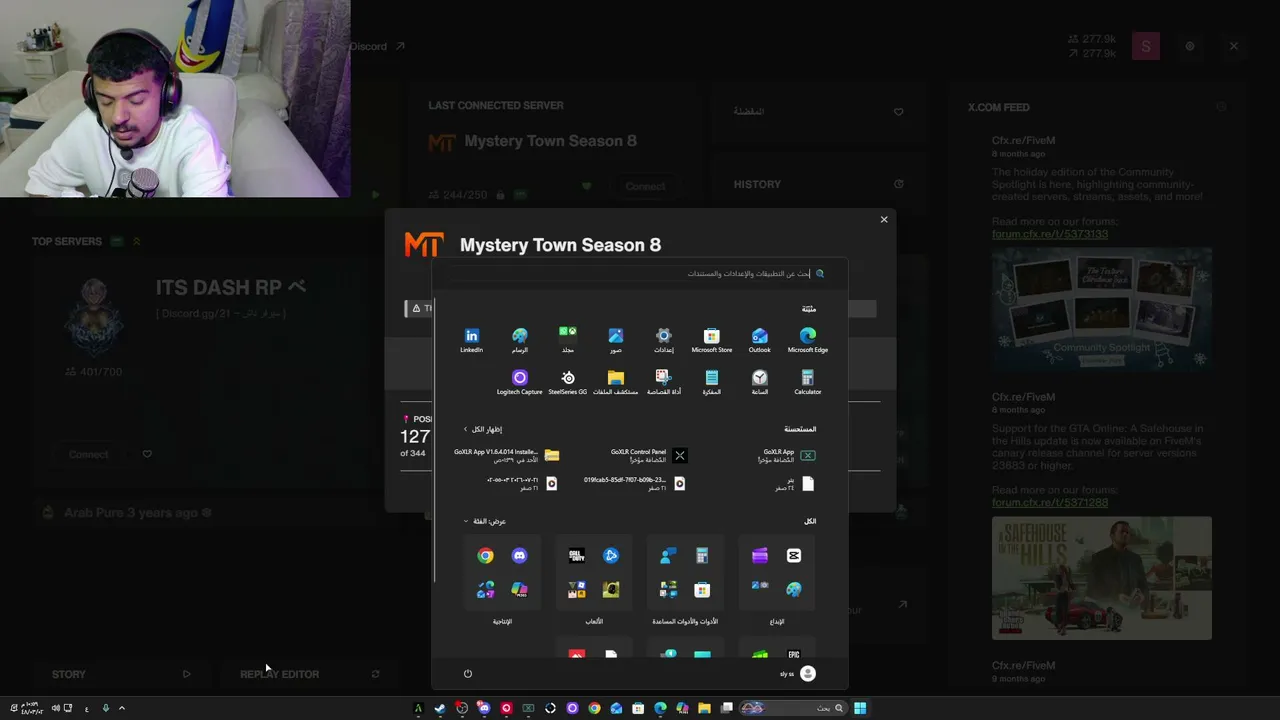Open recommended GoXLR Control Panel
Viewport: 1280px width, 720px height.
point(648,455)
